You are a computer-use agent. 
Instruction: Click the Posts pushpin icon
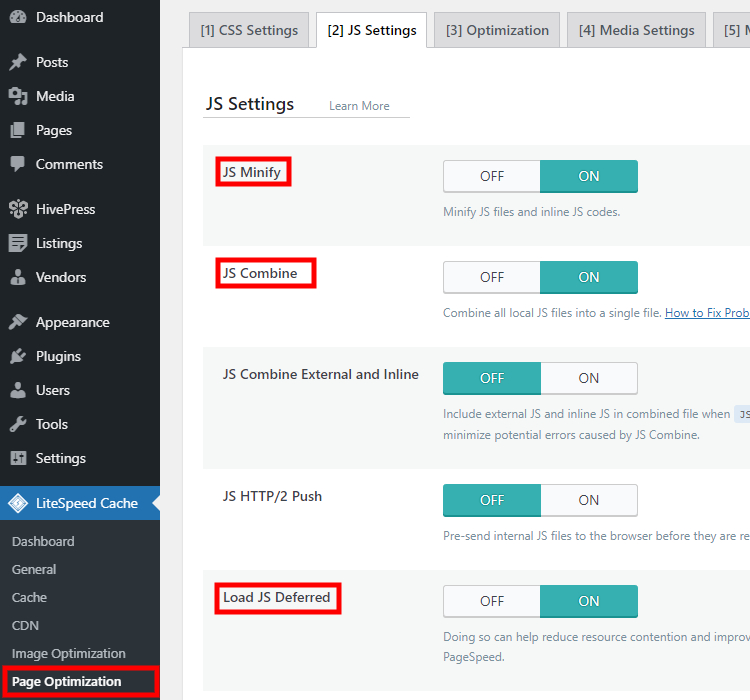tap(18, 62)
